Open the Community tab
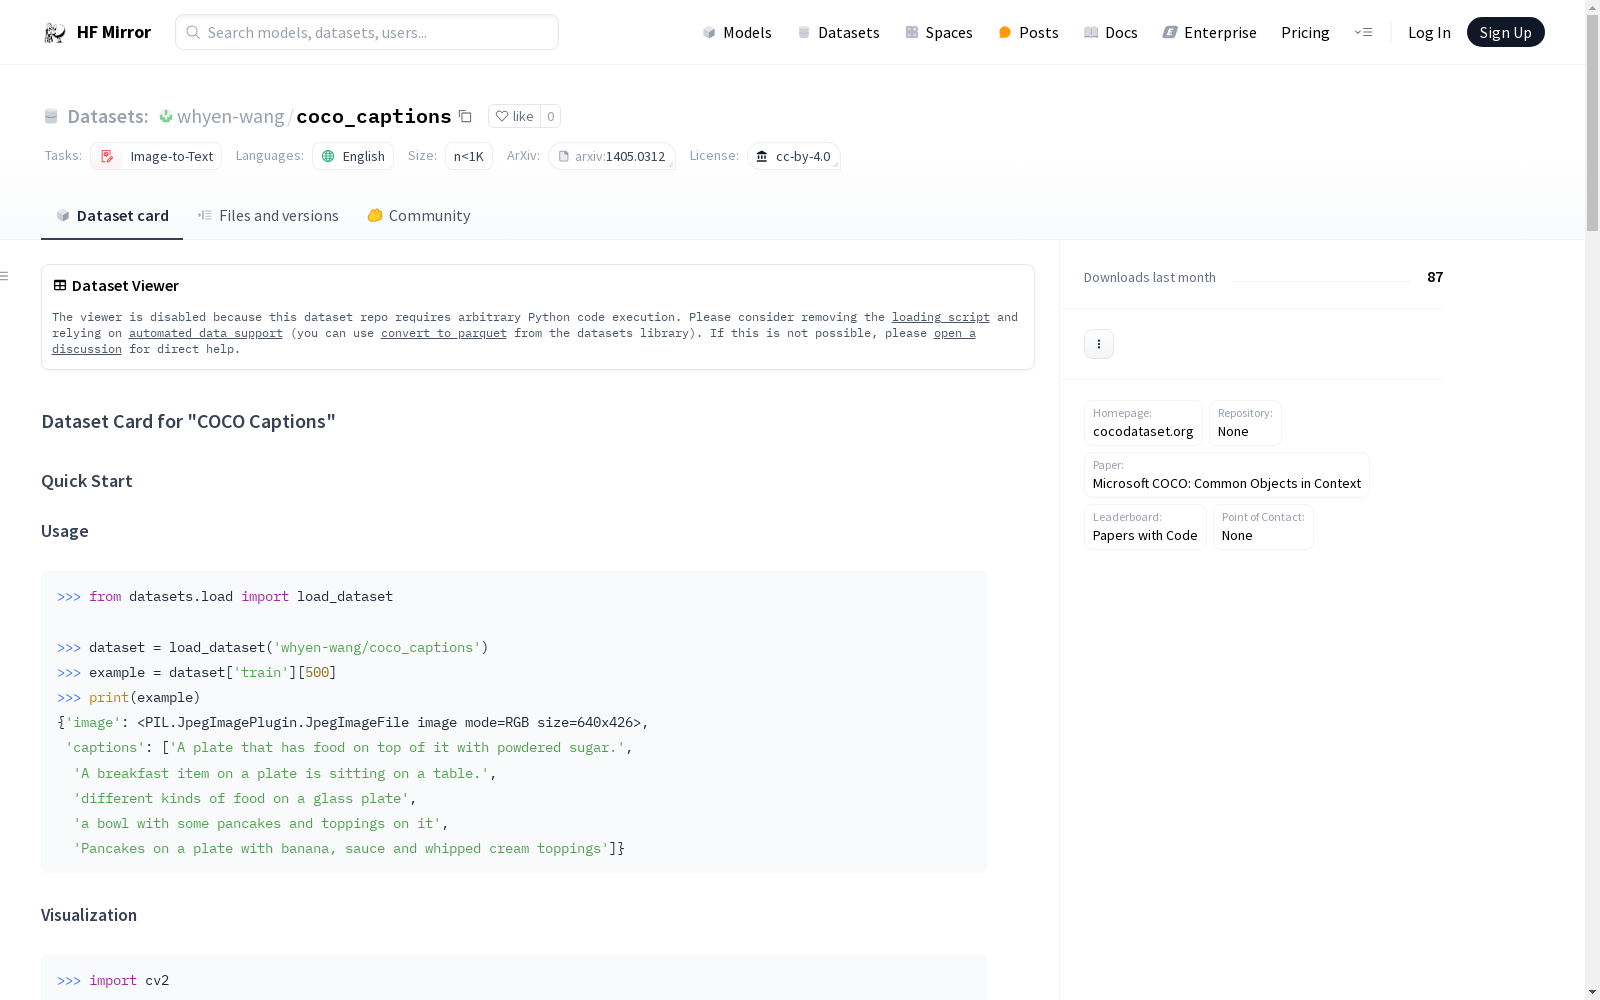This screenshot has width=1600, height=1000. pos(418,216)
